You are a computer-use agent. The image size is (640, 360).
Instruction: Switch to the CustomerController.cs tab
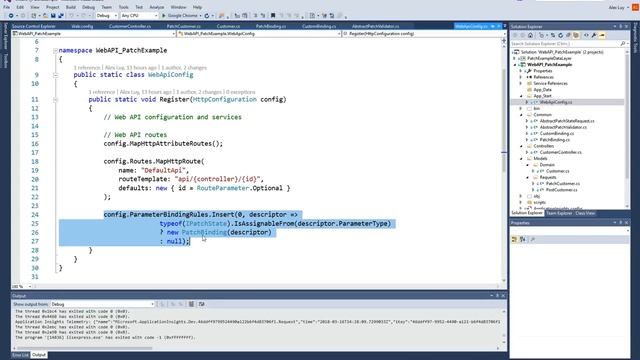(130, 26)
